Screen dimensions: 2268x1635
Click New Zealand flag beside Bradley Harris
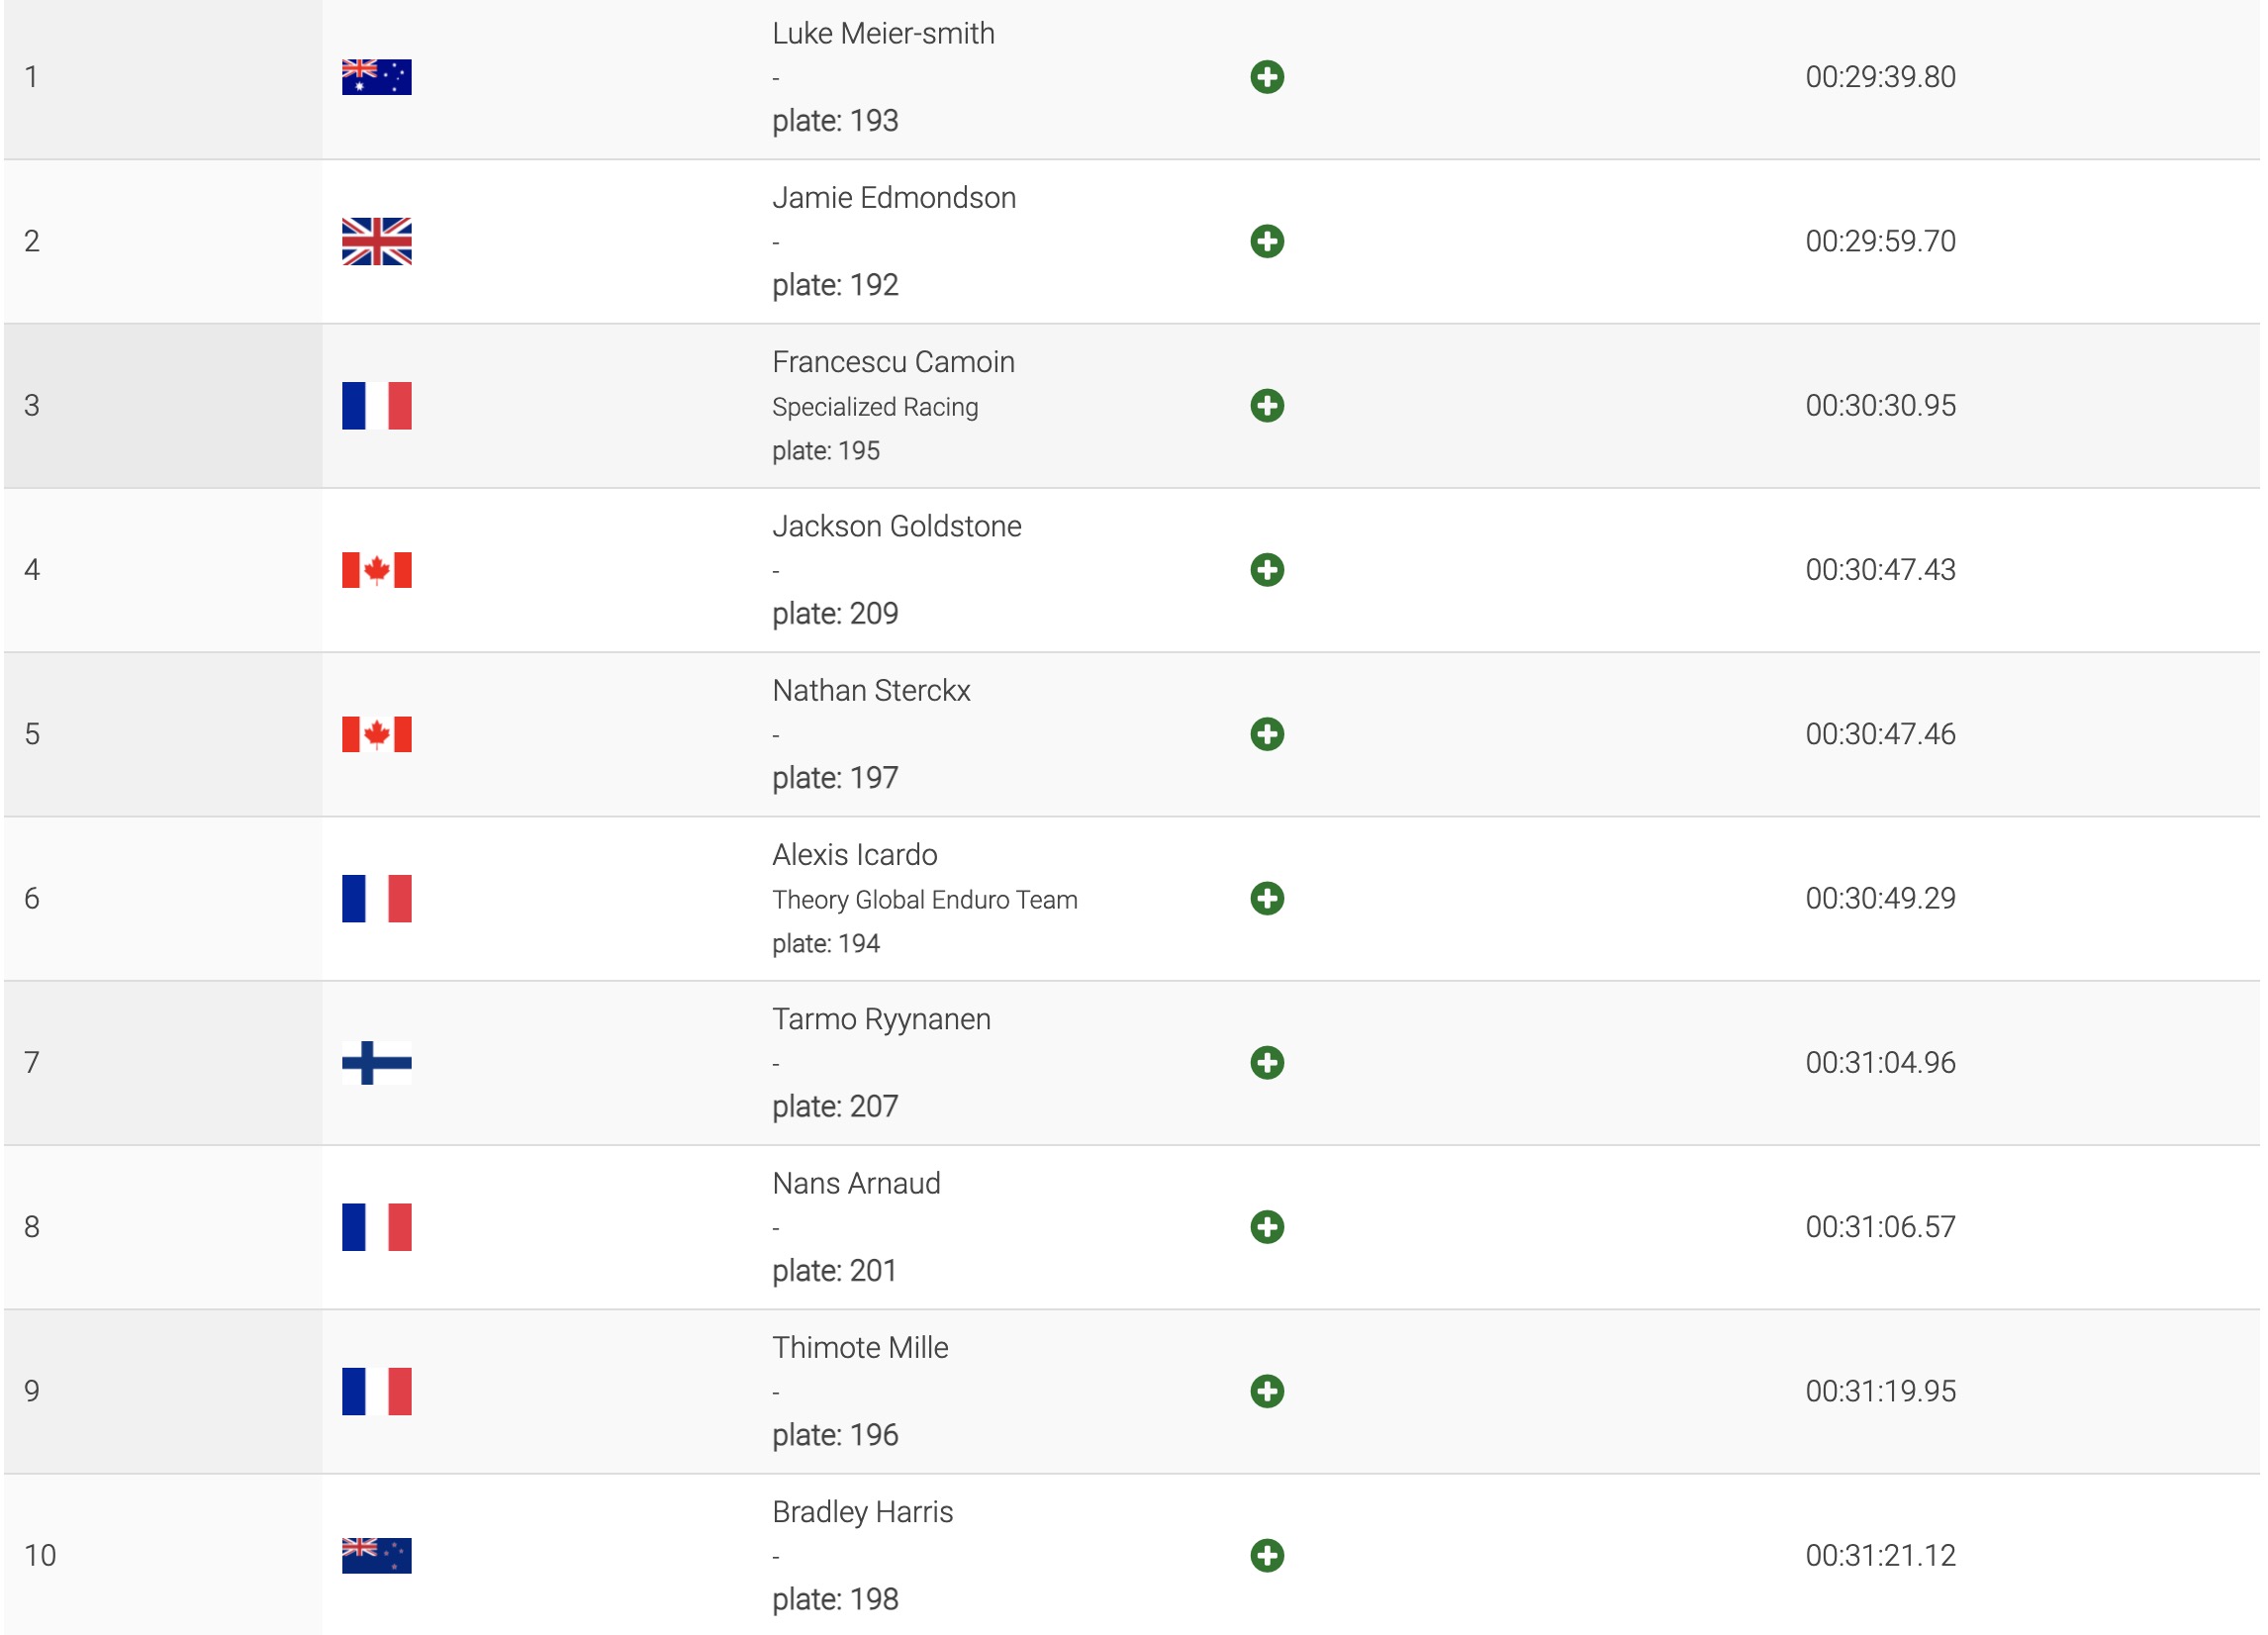point(376,1555)
